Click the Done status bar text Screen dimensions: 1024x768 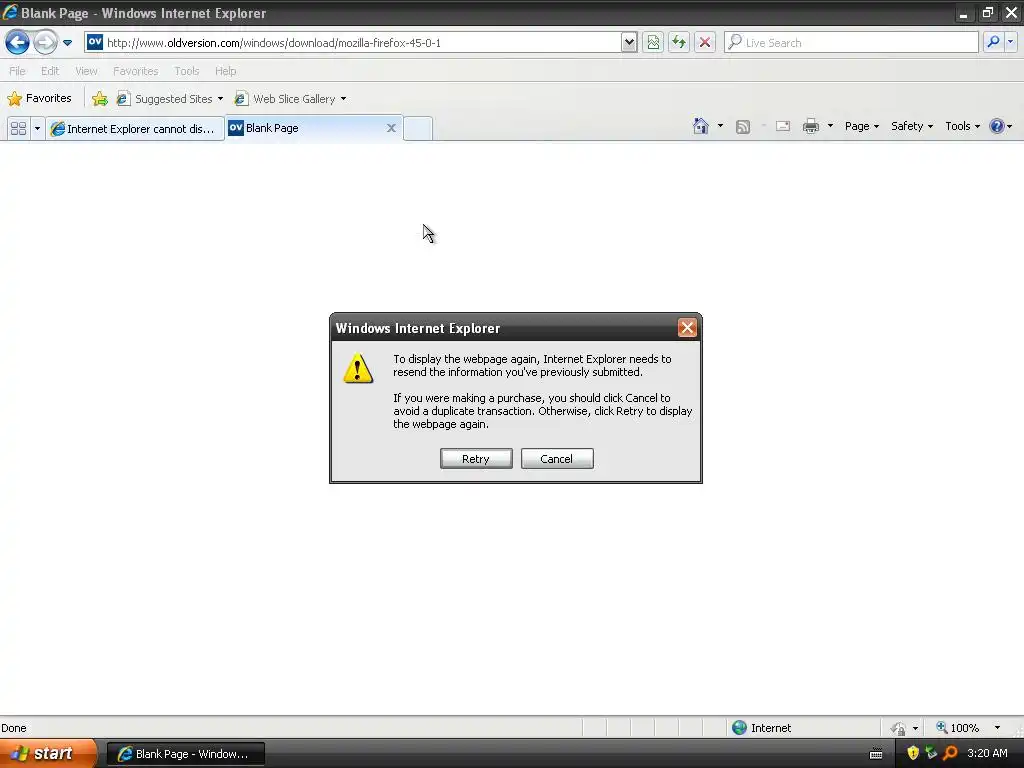click(x=14, y=728)
